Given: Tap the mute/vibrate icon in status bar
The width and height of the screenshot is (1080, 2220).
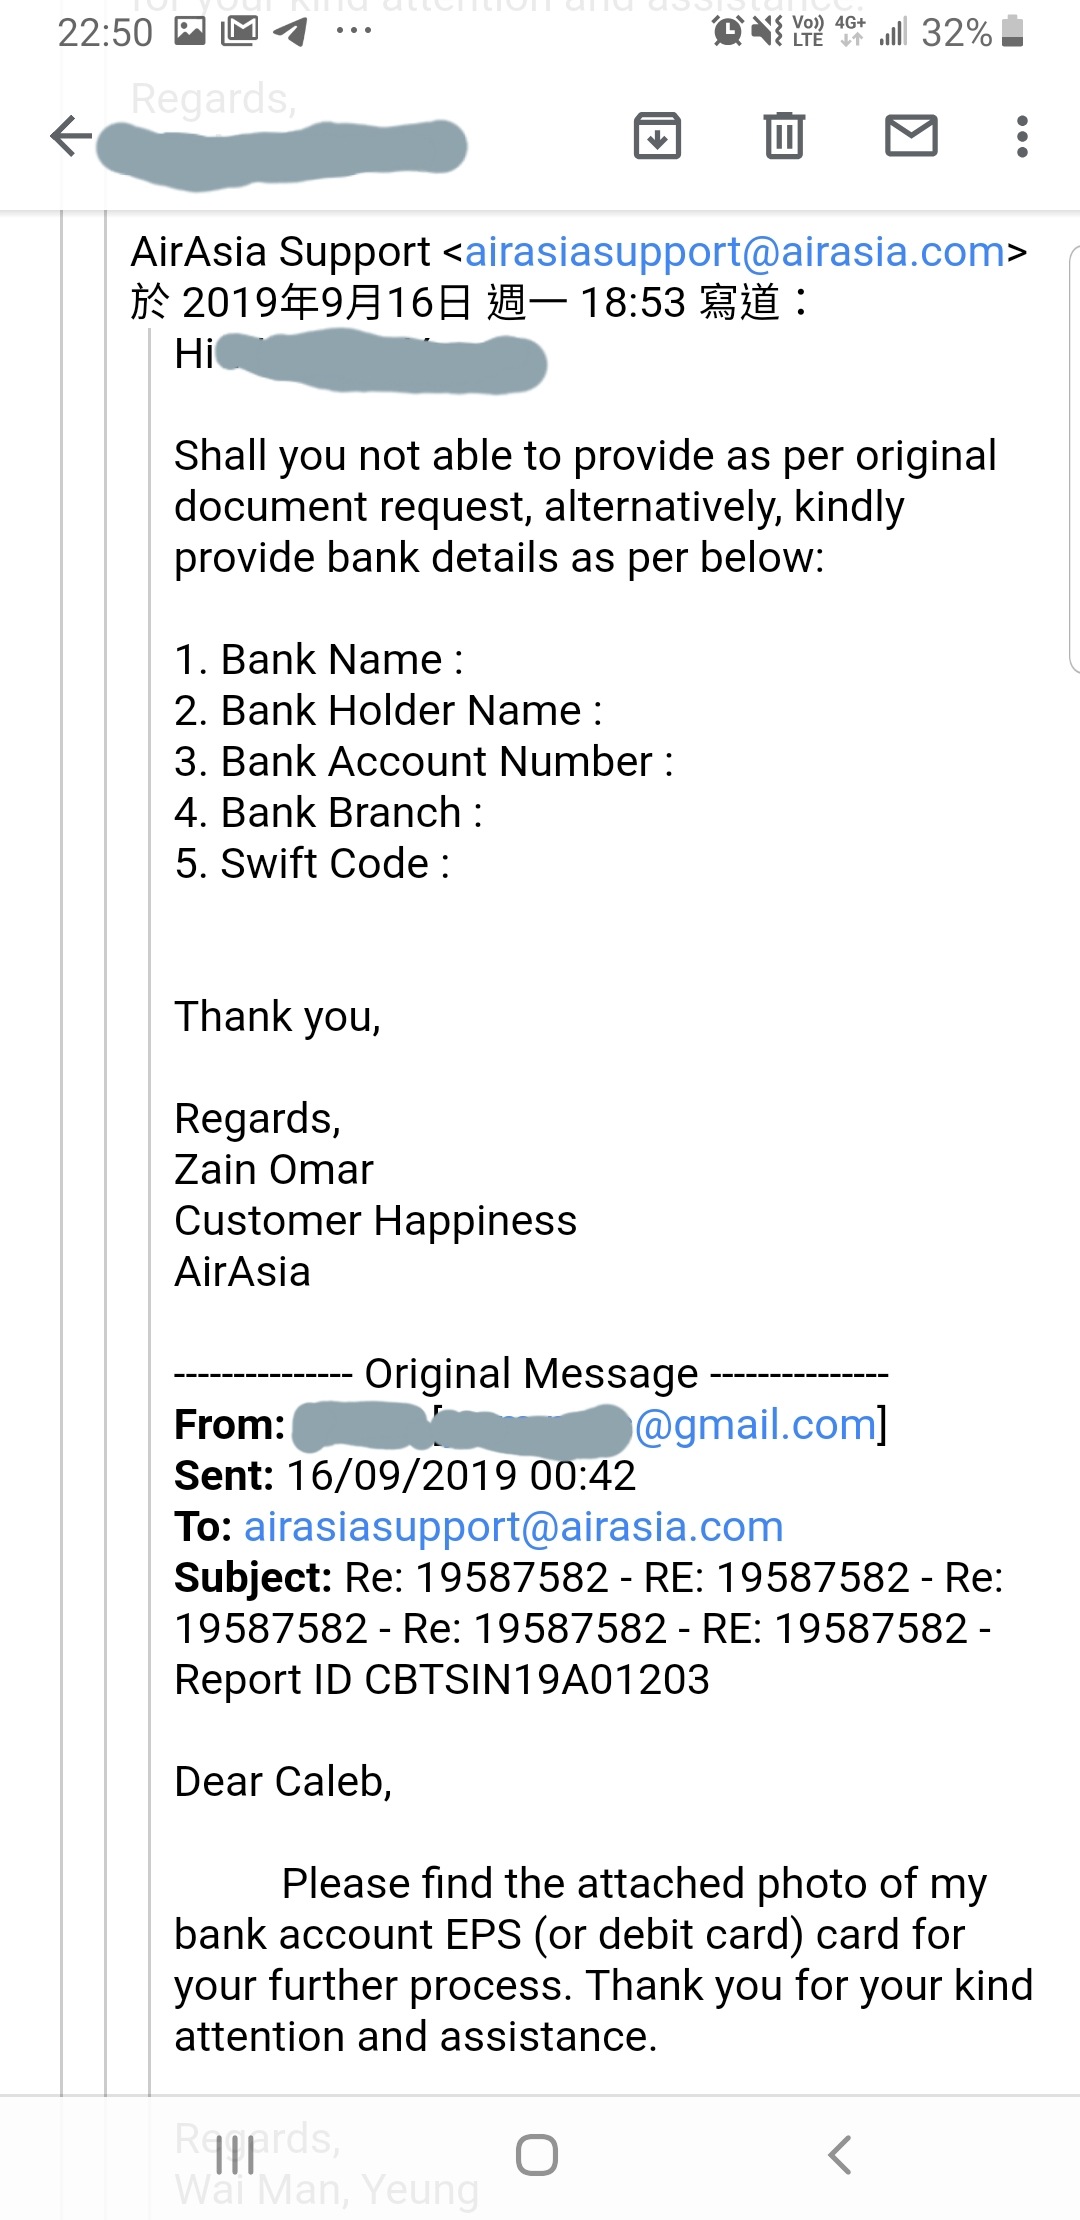Looking at the screenshot, I should [x=767, y=32].
